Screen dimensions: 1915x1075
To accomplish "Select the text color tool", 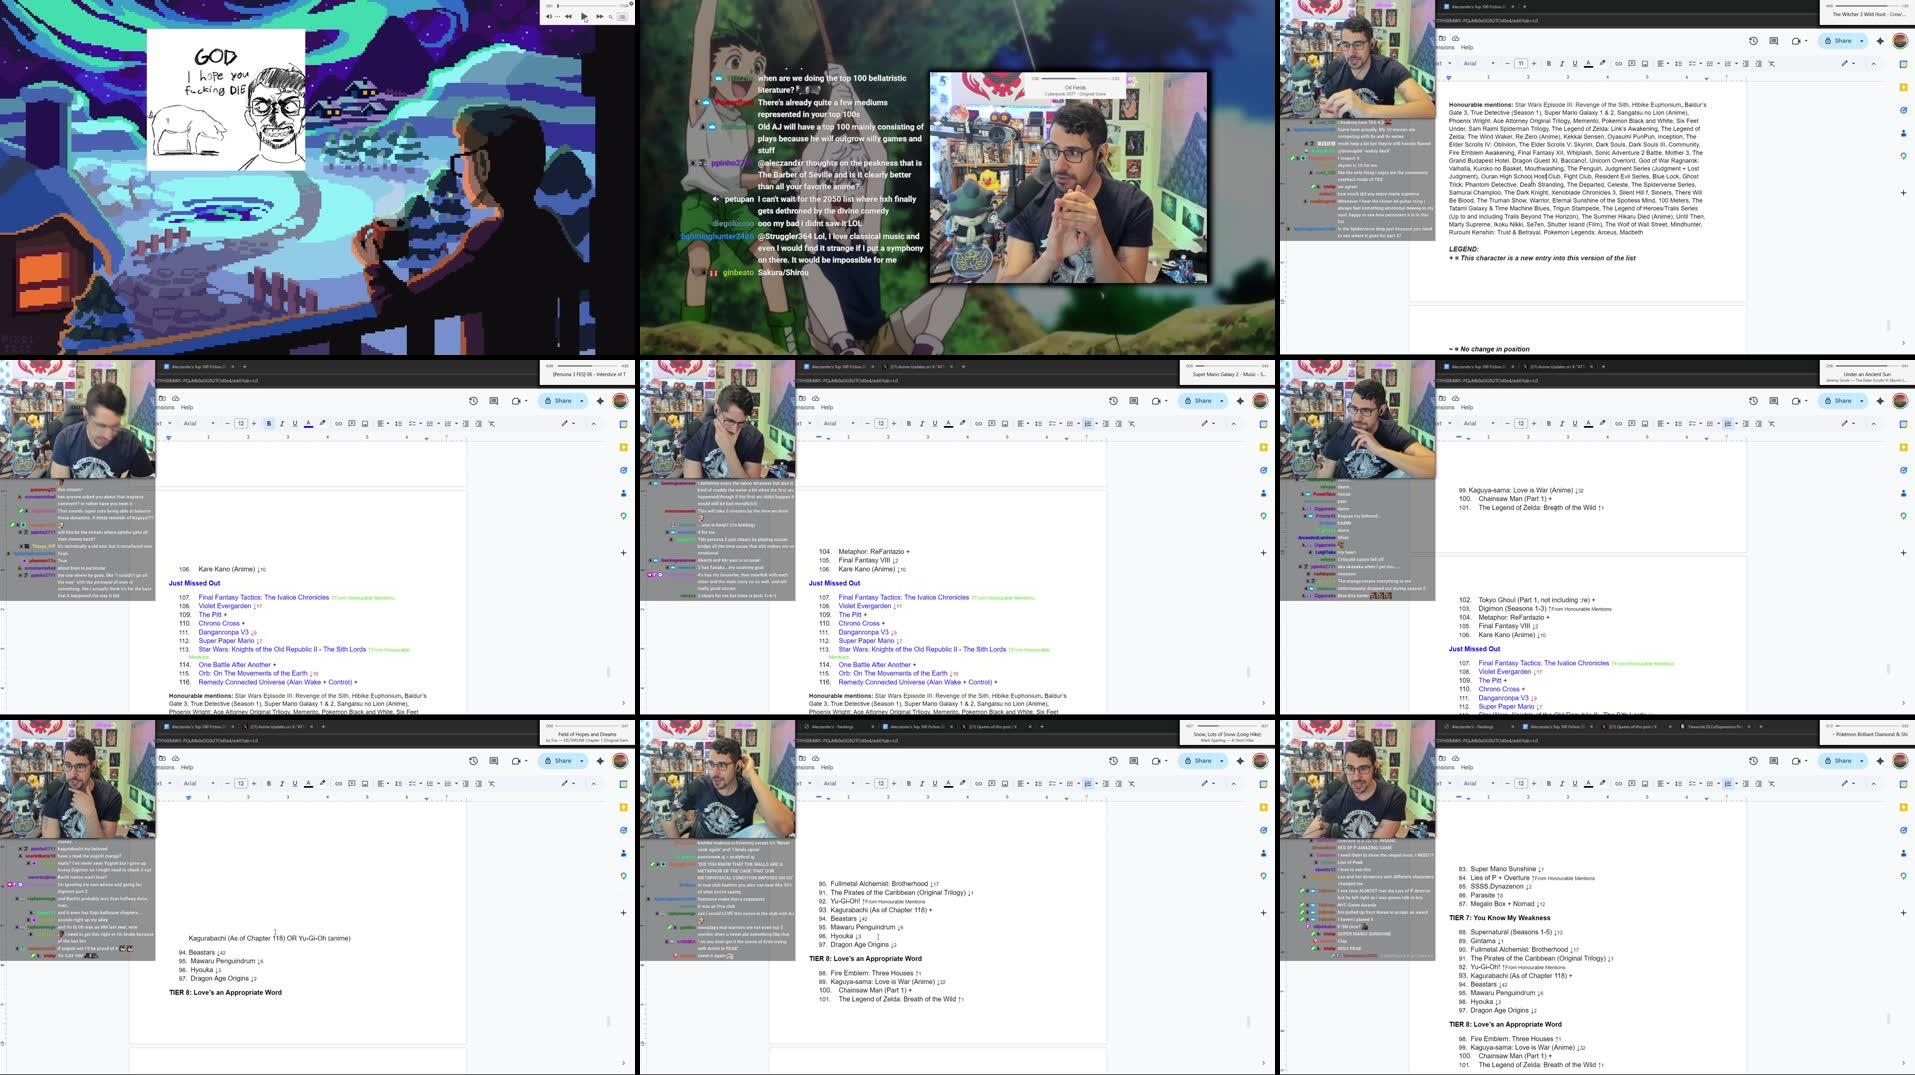I will [x=1588, y=63].
